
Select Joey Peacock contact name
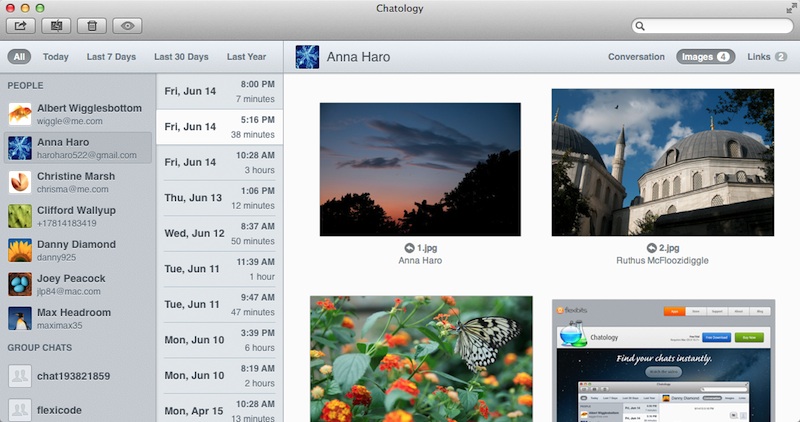[71, 278]
